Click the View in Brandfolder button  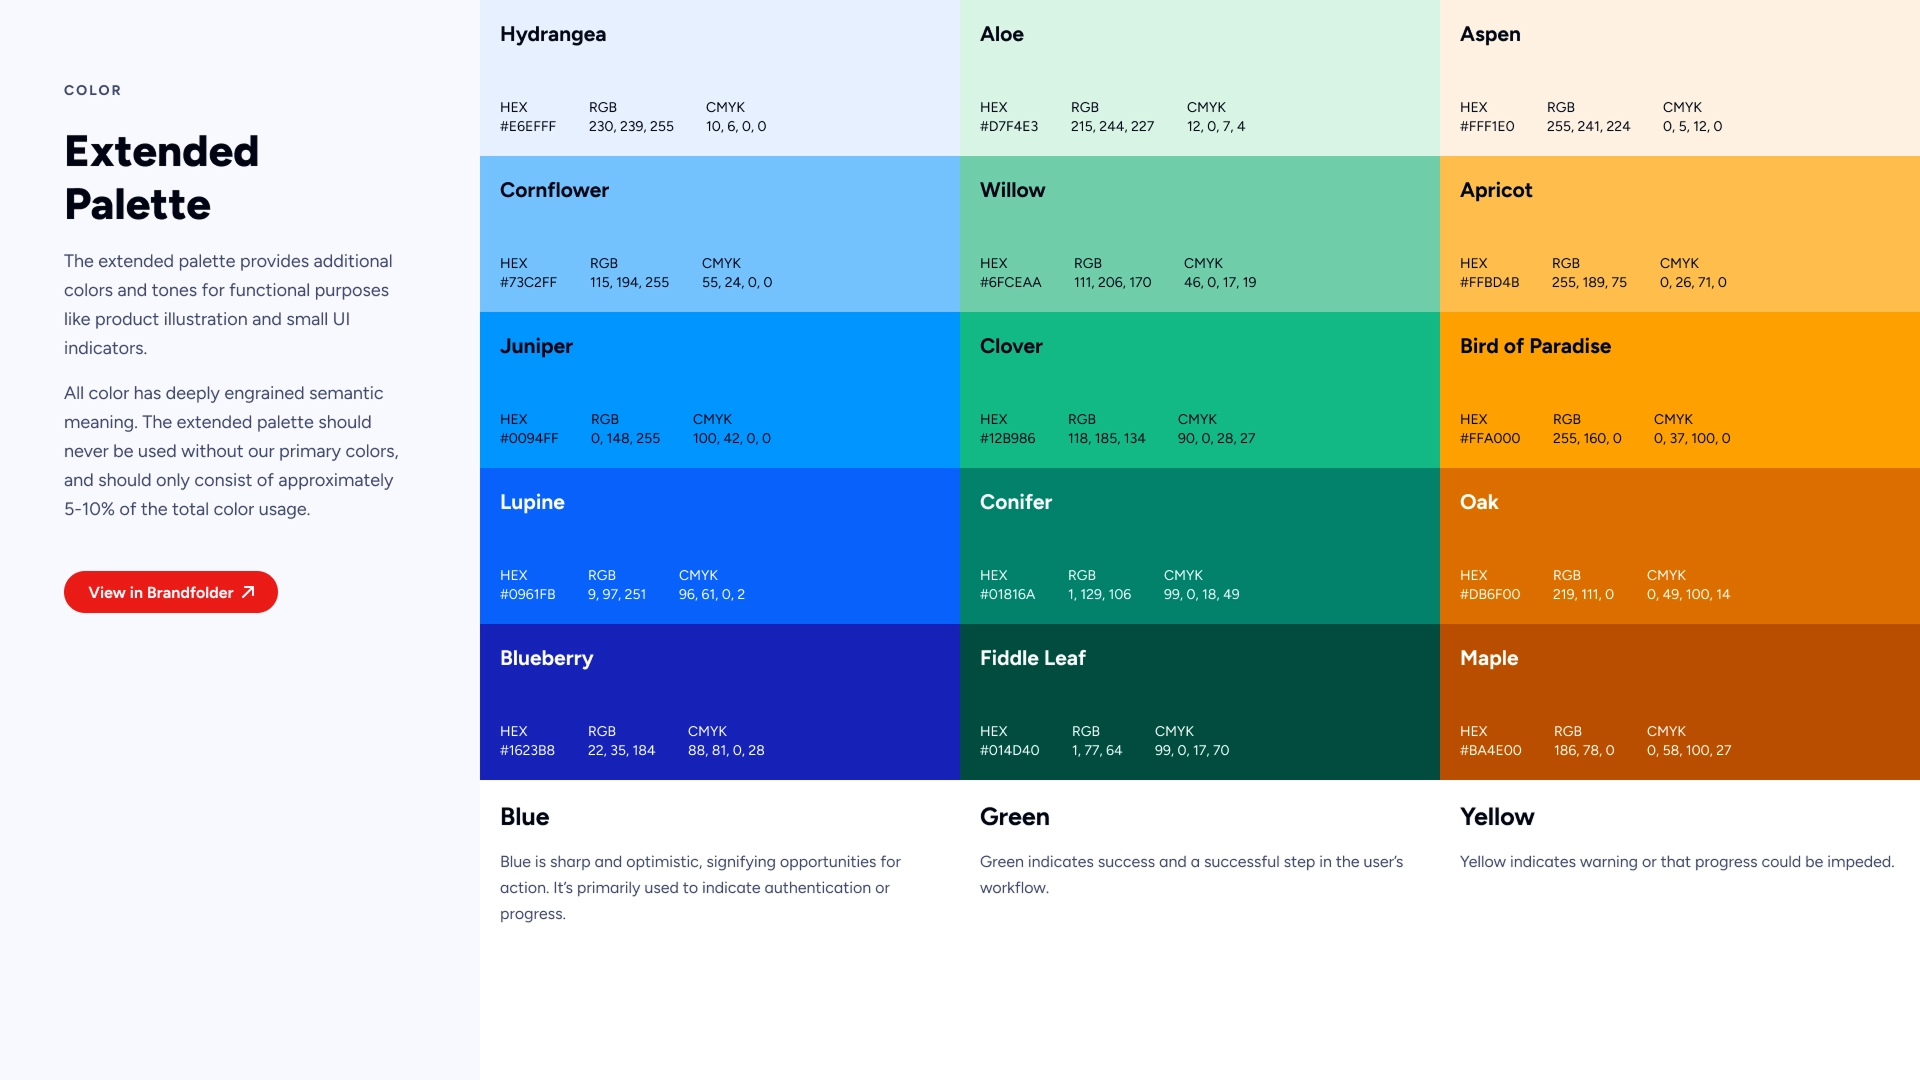[x=170, y=592]
